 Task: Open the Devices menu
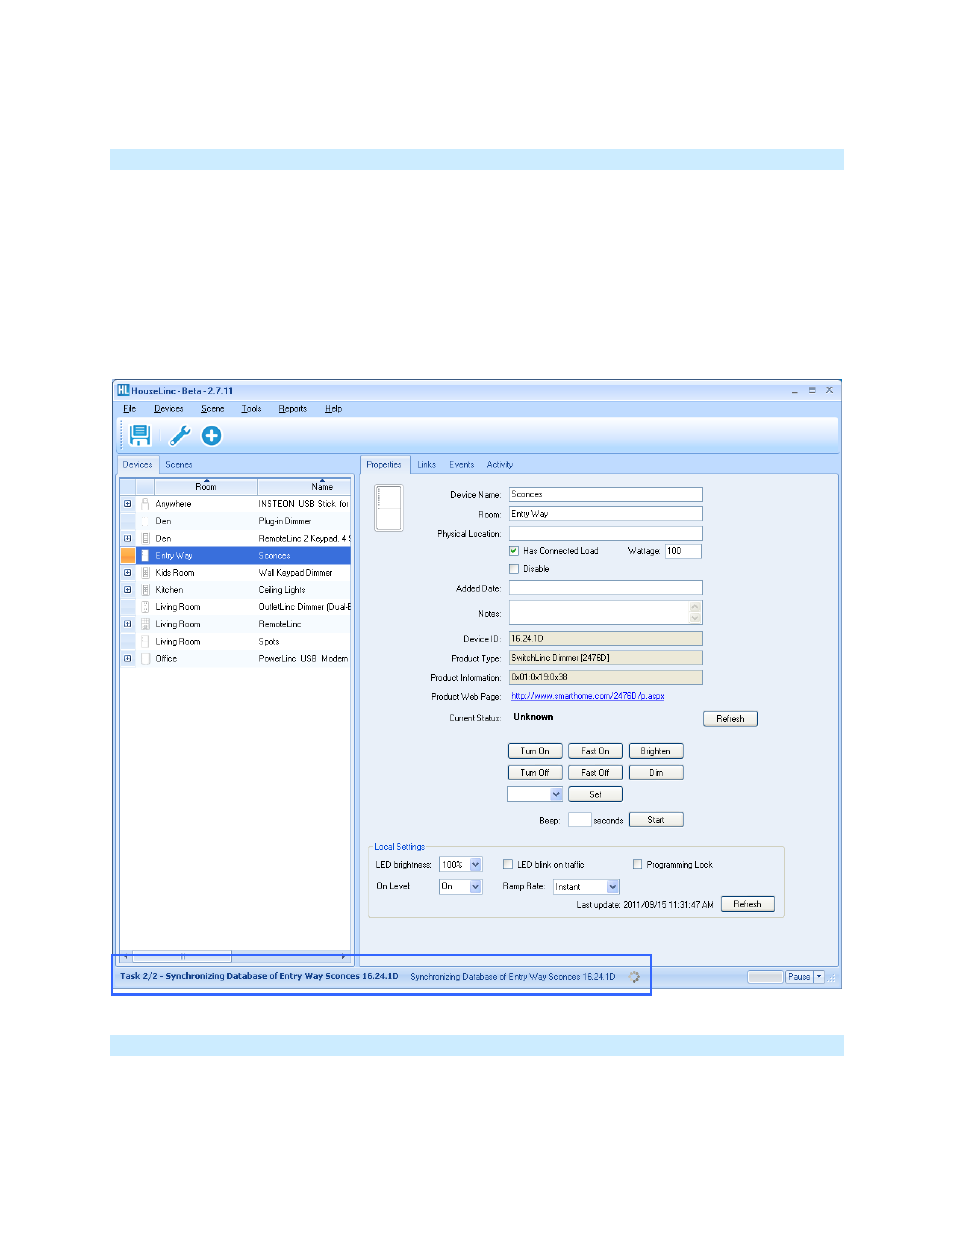tap(168, 408)
